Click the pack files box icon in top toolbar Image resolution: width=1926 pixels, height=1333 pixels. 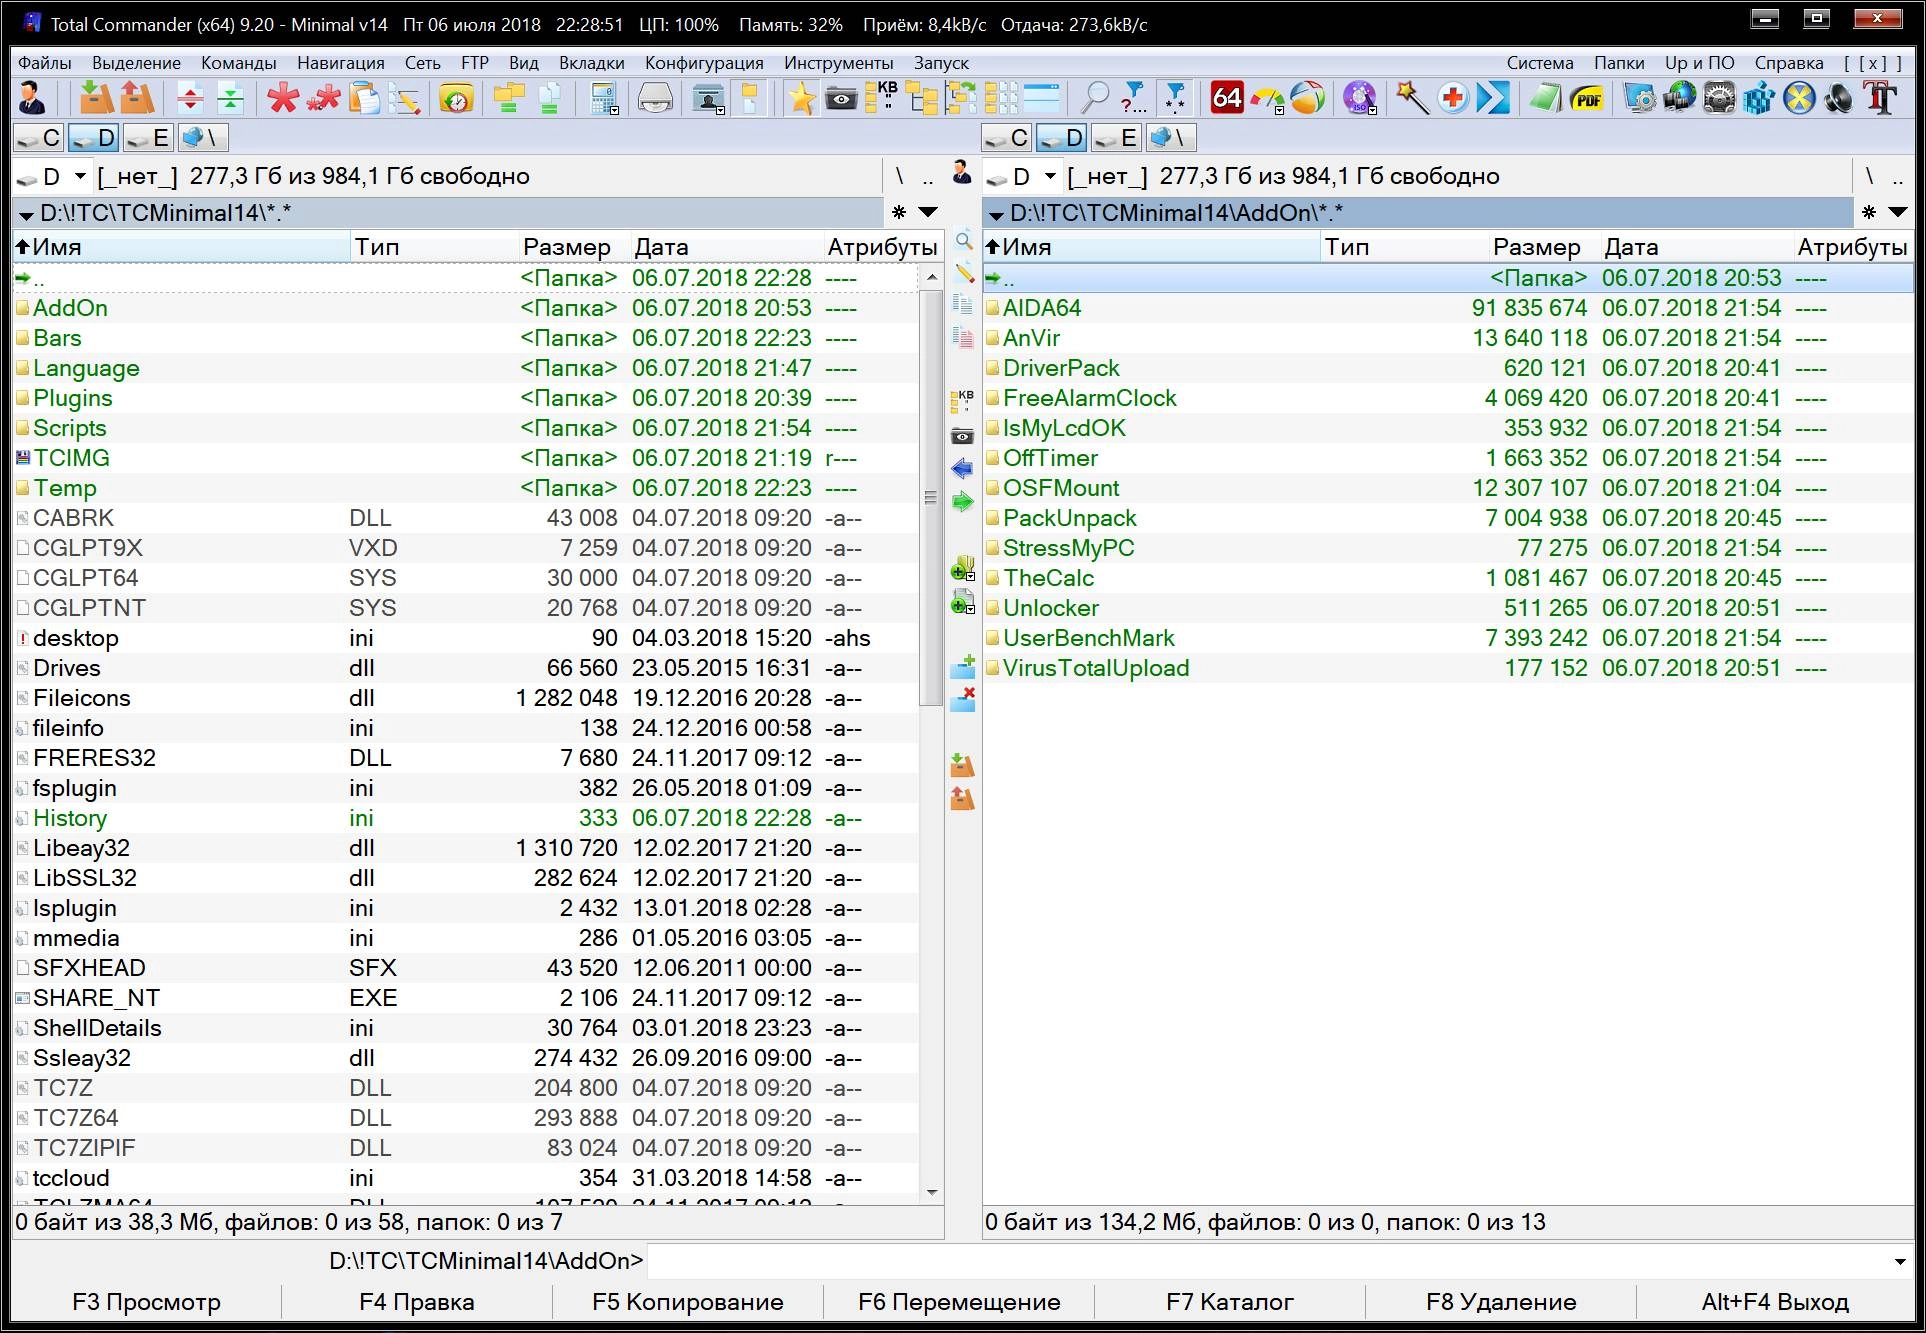[x=96, y=98]
